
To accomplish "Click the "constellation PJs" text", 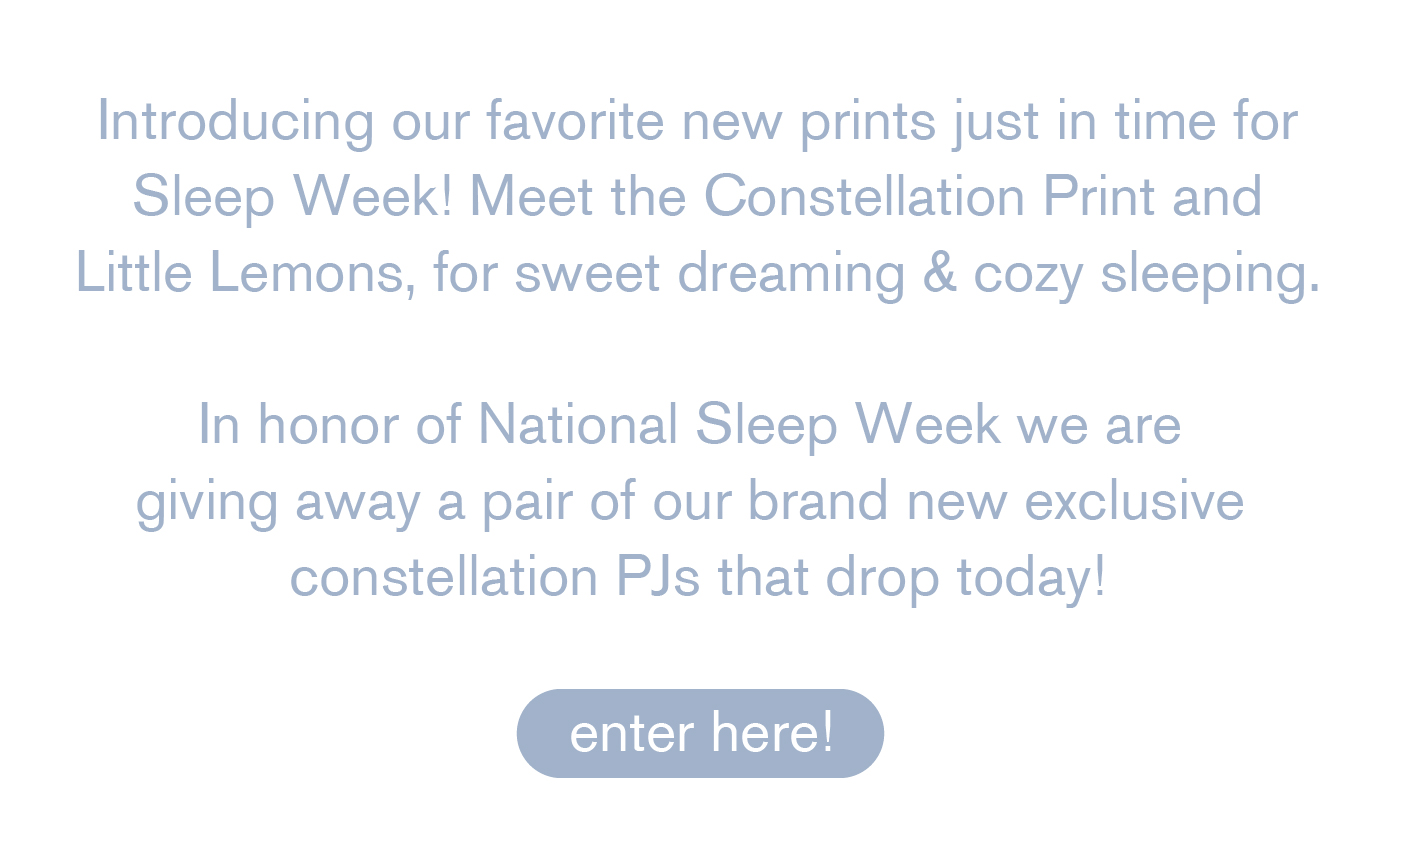I will pyautogui.click(x=494, y=577).
